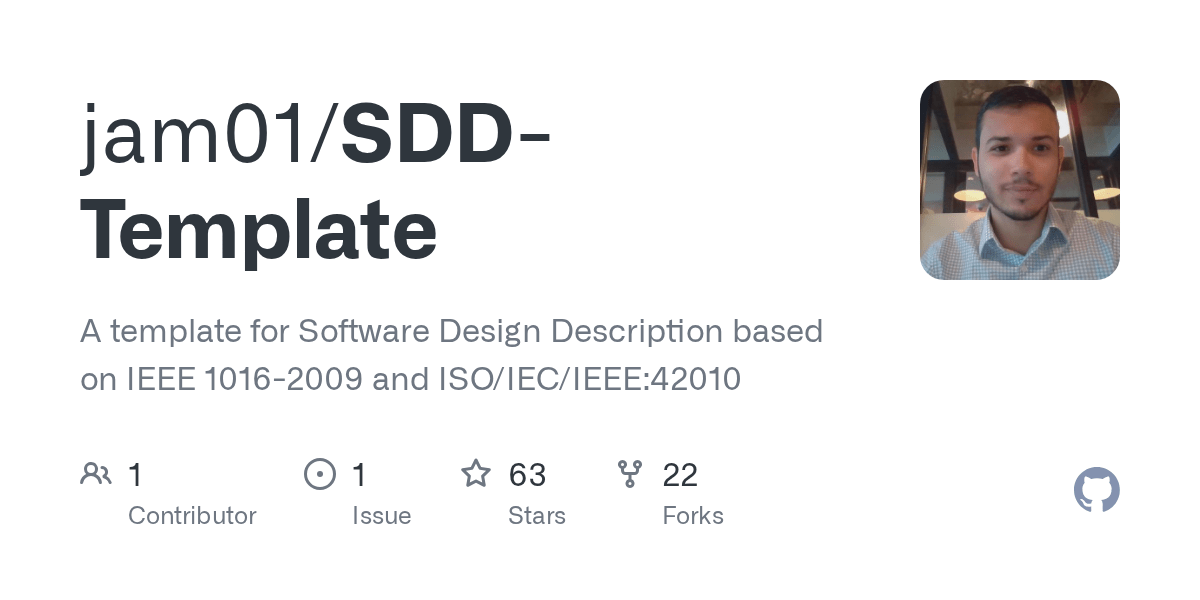This screenshot has width=1200, height=600.
Task: Click the GitHub Octocat logo
Action: point(1097,491)
